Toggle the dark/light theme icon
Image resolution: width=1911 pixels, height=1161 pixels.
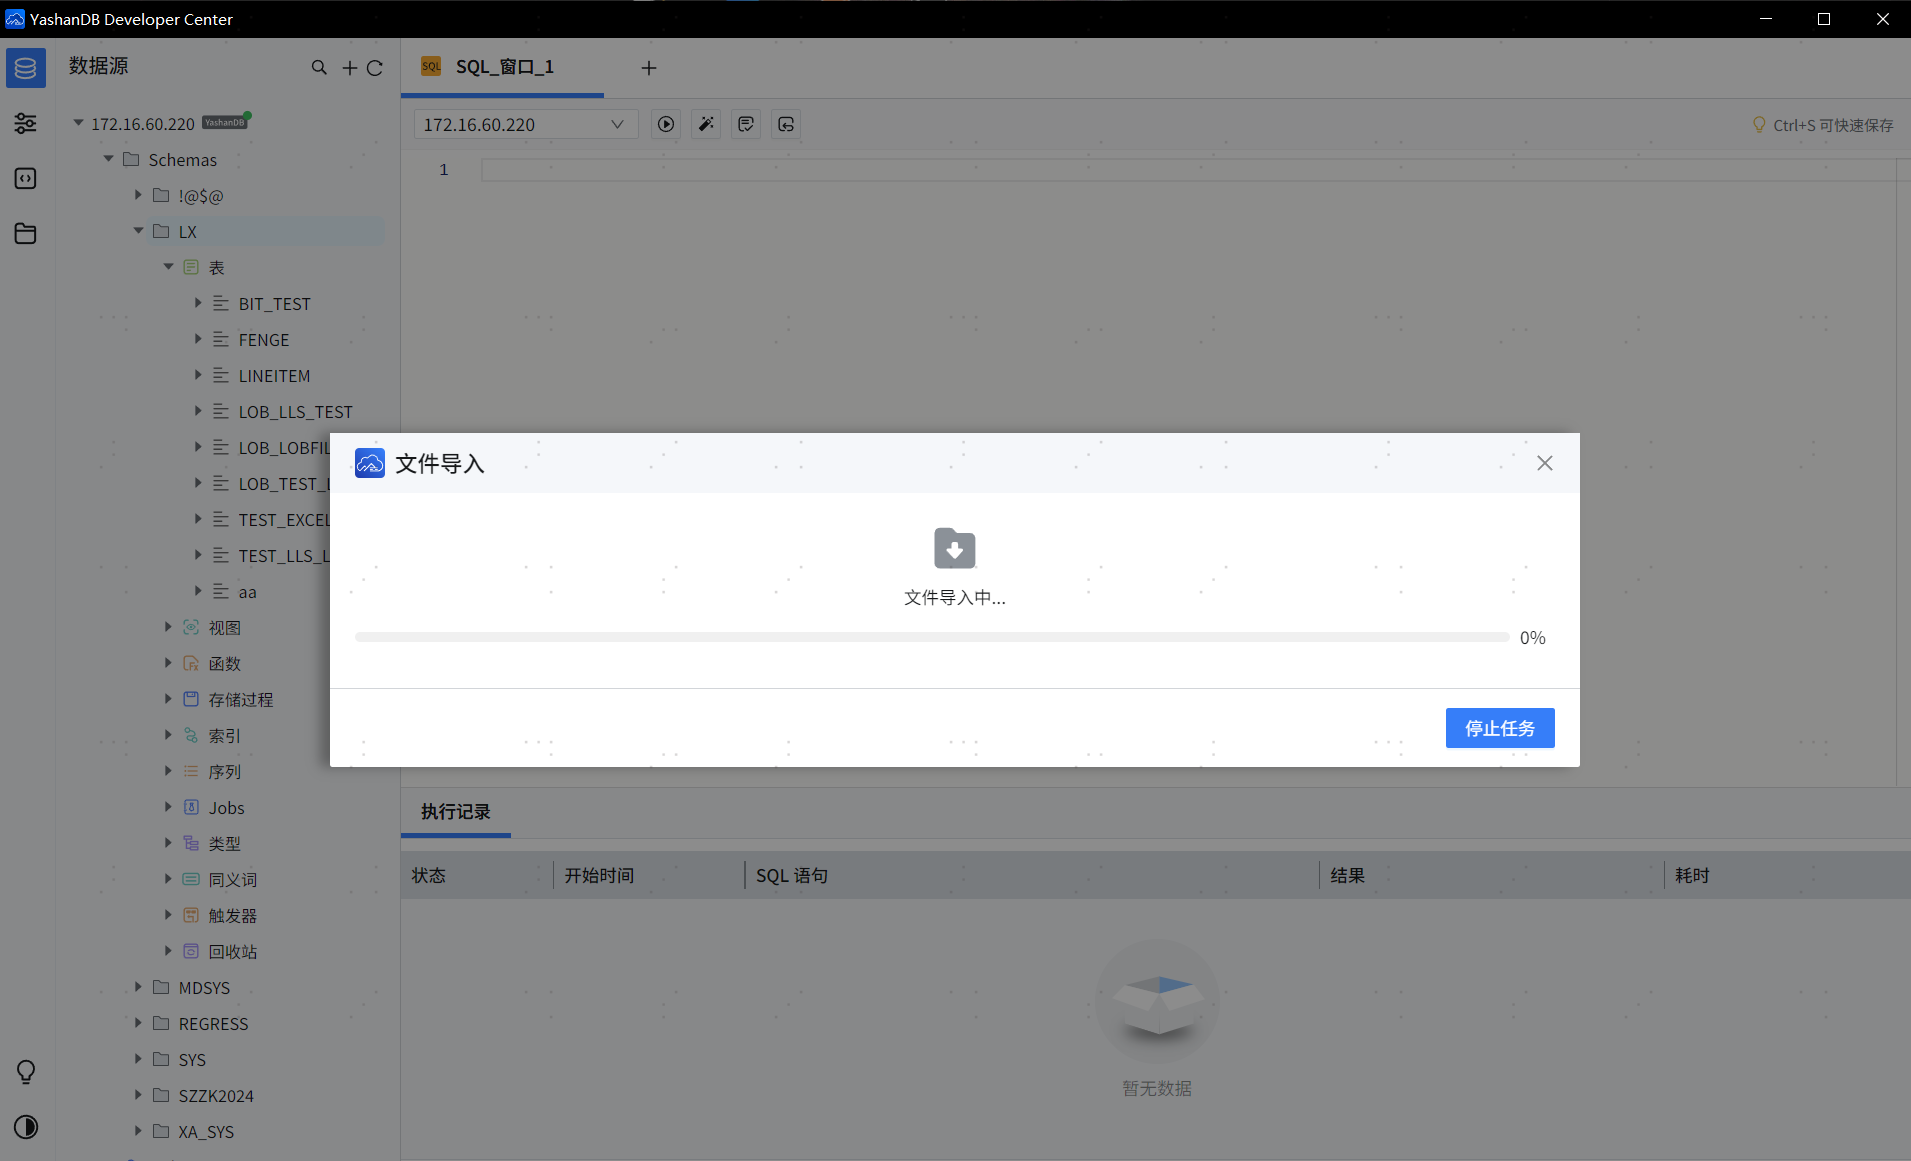[x=26, y=1127]
